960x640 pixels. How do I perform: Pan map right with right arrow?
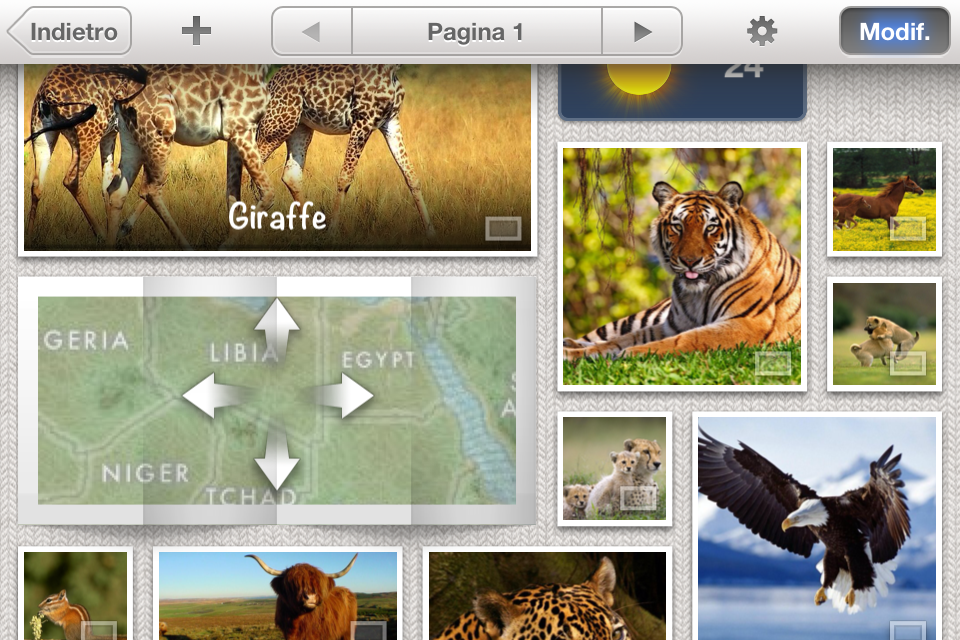coord(343,396)
